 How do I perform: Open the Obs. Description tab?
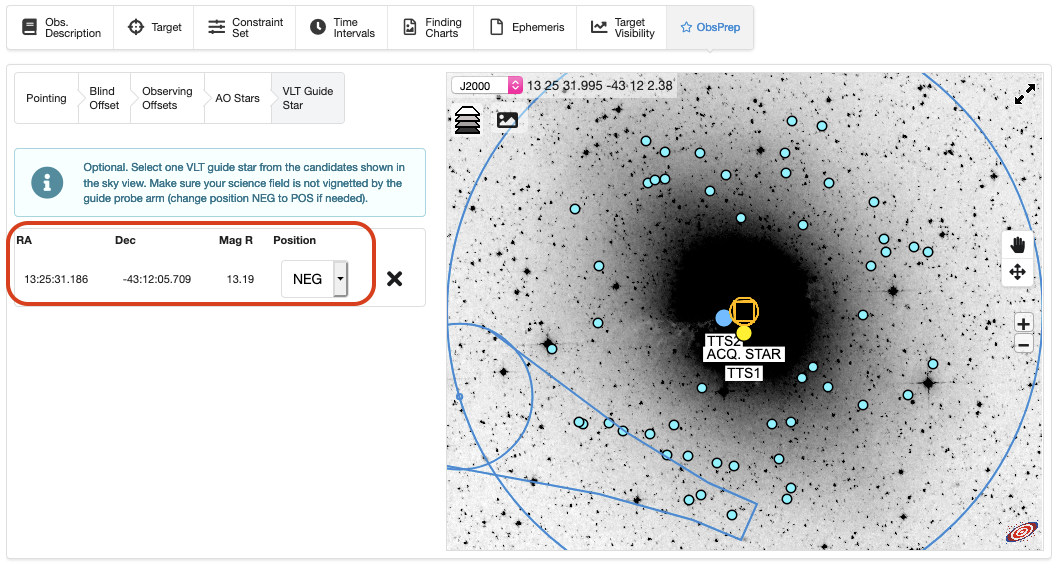61,28
